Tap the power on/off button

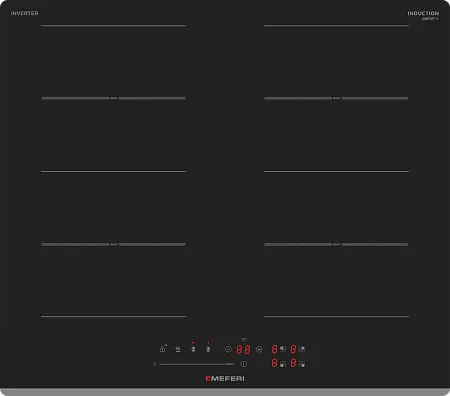tap(244, 364)
